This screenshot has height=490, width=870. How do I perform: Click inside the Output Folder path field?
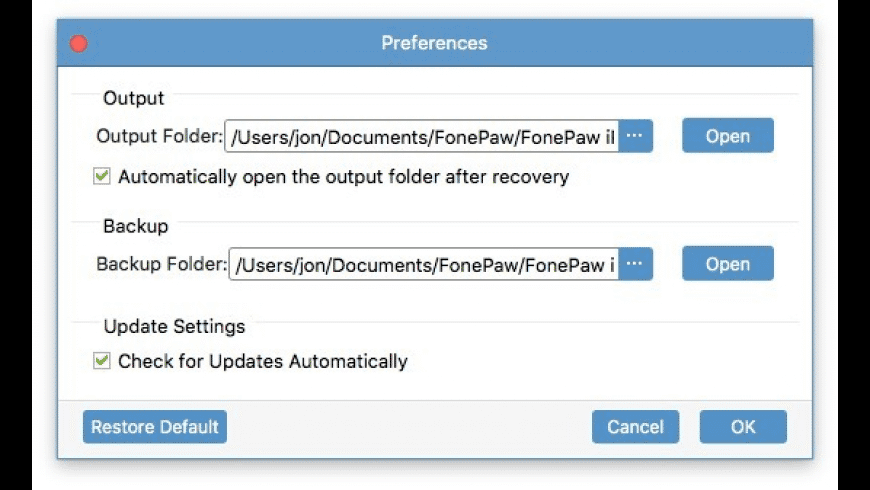422,137
